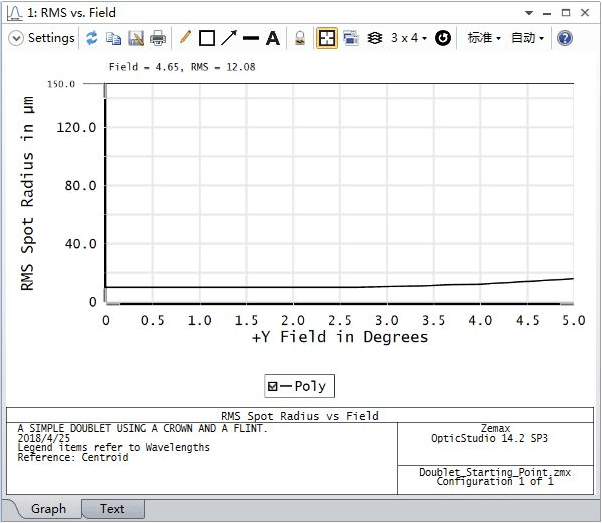Viewport: 602px width, 523px height.
Task: Select the arrow drawing tool
Action: coord(229,38)
